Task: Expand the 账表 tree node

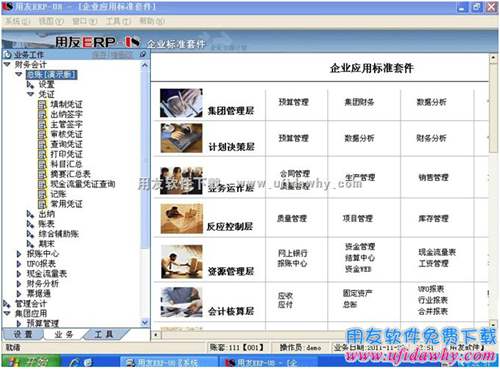Action: pos(30,224)
